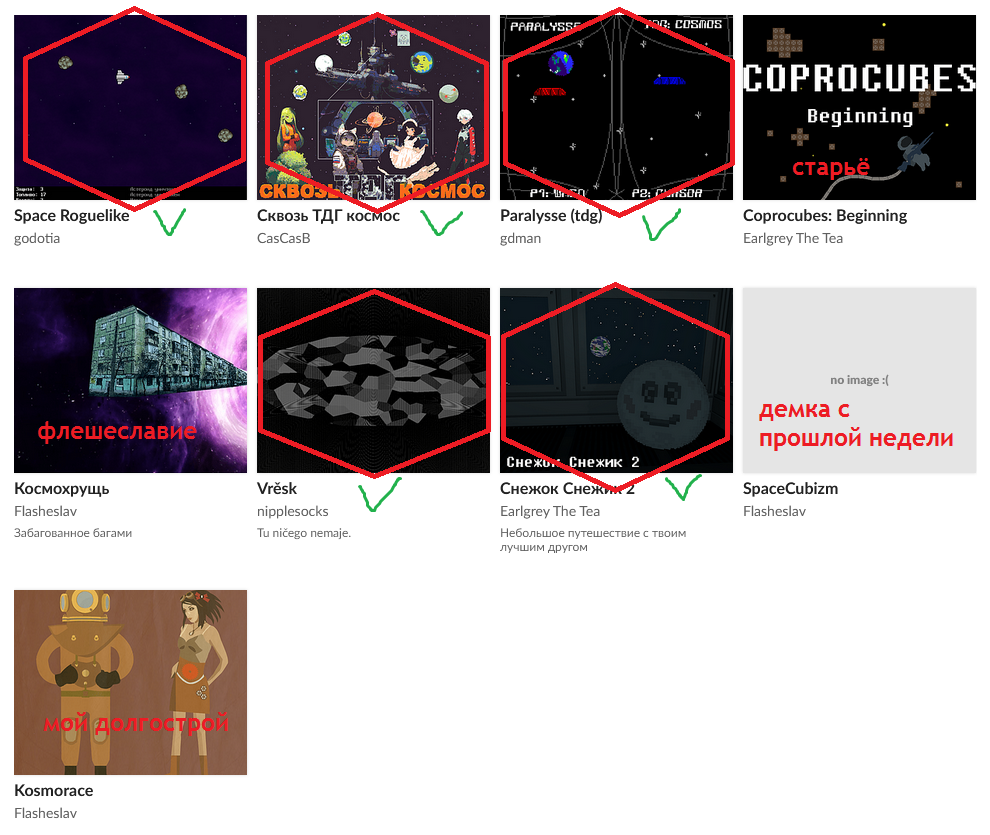Click the Kosmorace title link
990x835 pixels.
point(54,791)
